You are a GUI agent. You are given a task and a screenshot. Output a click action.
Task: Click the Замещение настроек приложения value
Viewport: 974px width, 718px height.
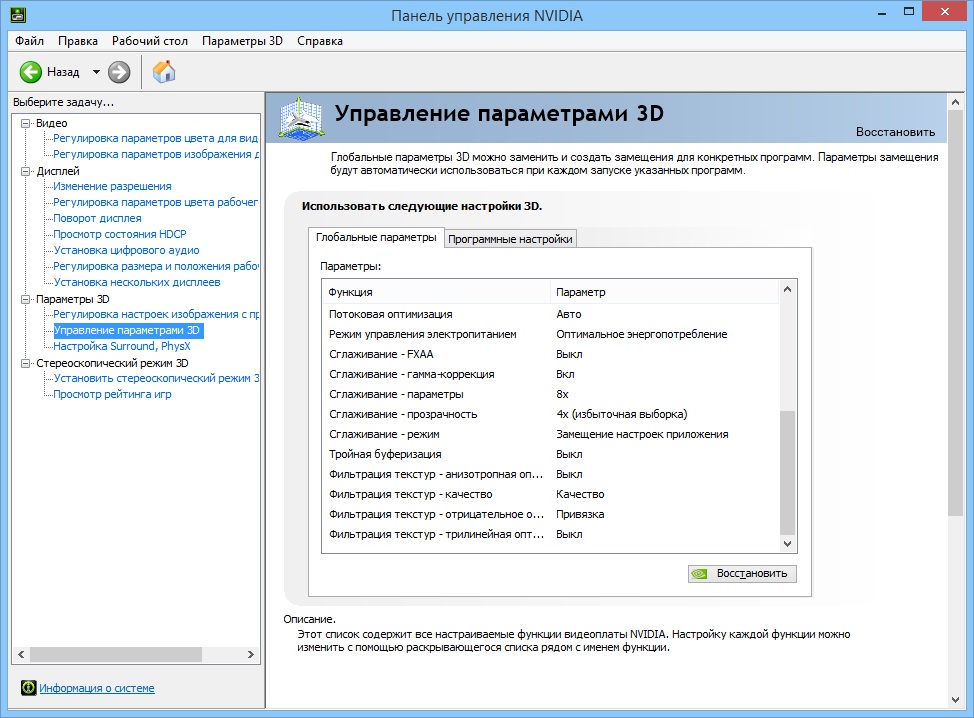pos(642,434)
